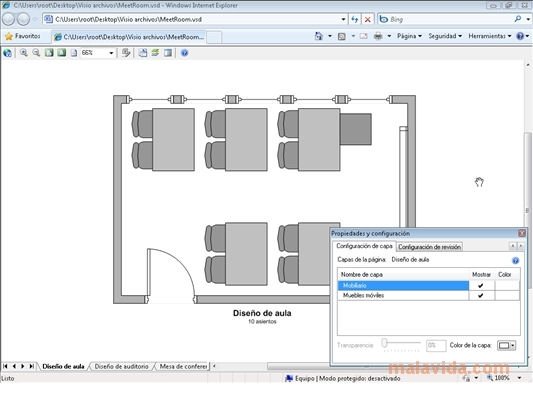Go to first page tab arrow
This screenshot has width=533, height=399.
[x=5, y=366]
